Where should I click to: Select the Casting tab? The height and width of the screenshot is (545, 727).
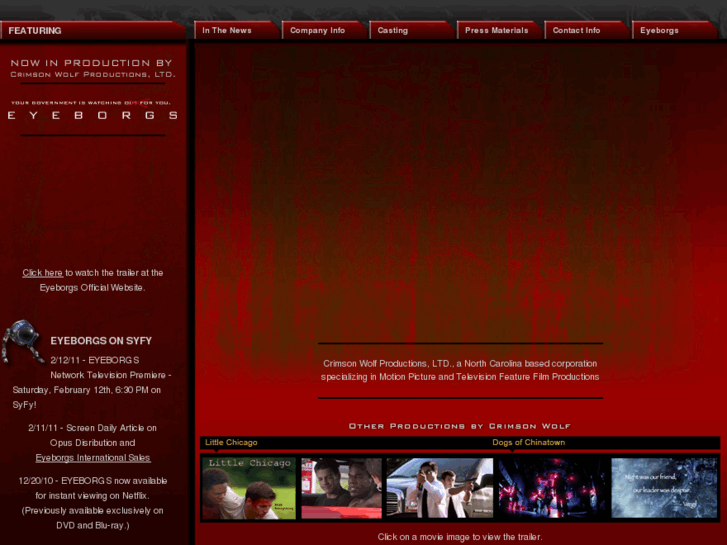pyautogui.click(x=411, y=31)
